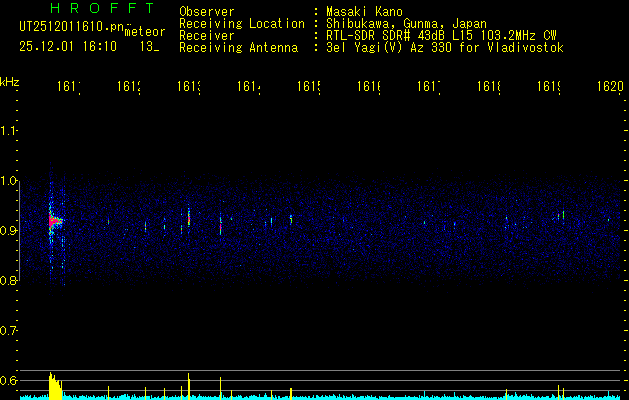Click the 1620 time-axis label
The width and height of the screenshot is (629, 400).
pyautogui.click(x=610, y=86)
